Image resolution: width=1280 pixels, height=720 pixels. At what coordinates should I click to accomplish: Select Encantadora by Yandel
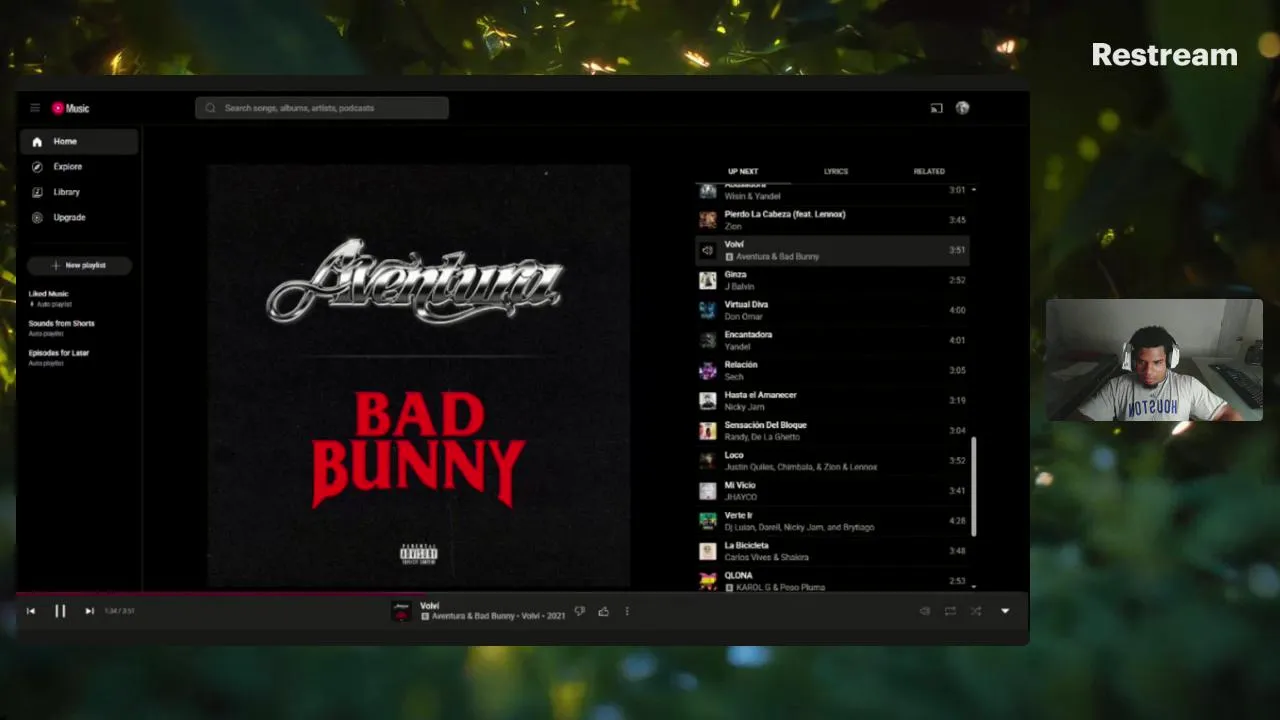pyautogui.click(x=832, y=340)
